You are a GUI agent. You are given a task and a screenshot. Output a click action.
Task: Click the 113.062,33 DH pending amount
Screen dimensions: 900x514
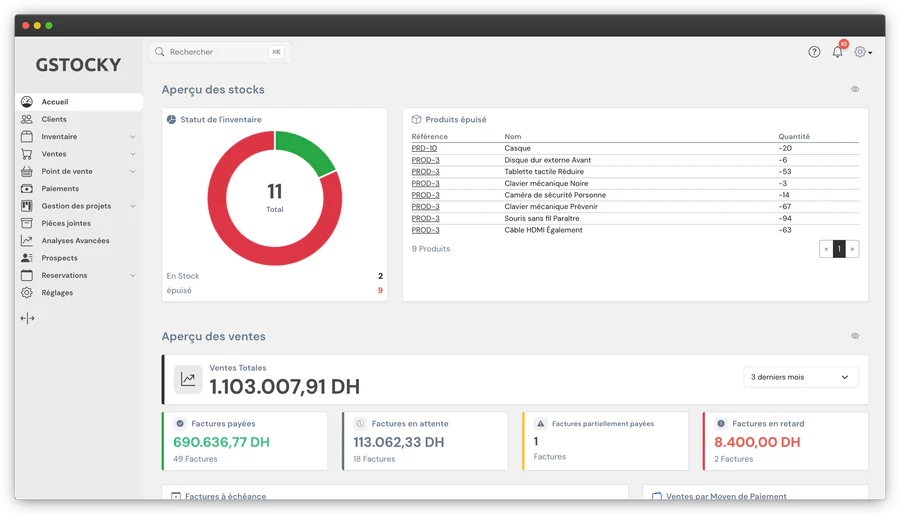pos(399,442)
